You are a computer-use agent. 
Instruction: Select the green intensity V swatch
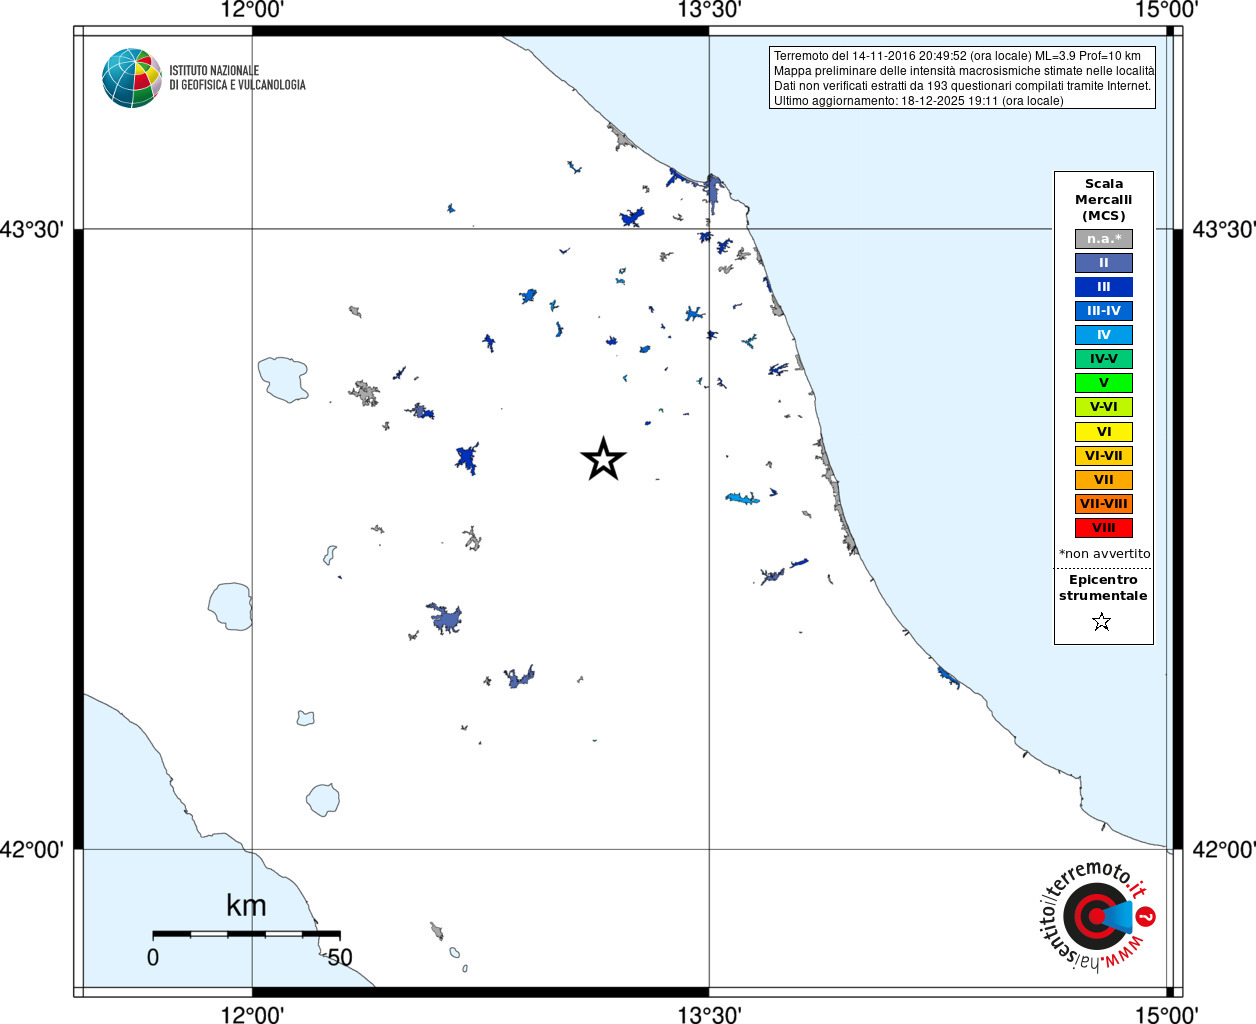tap(1104, 383)
